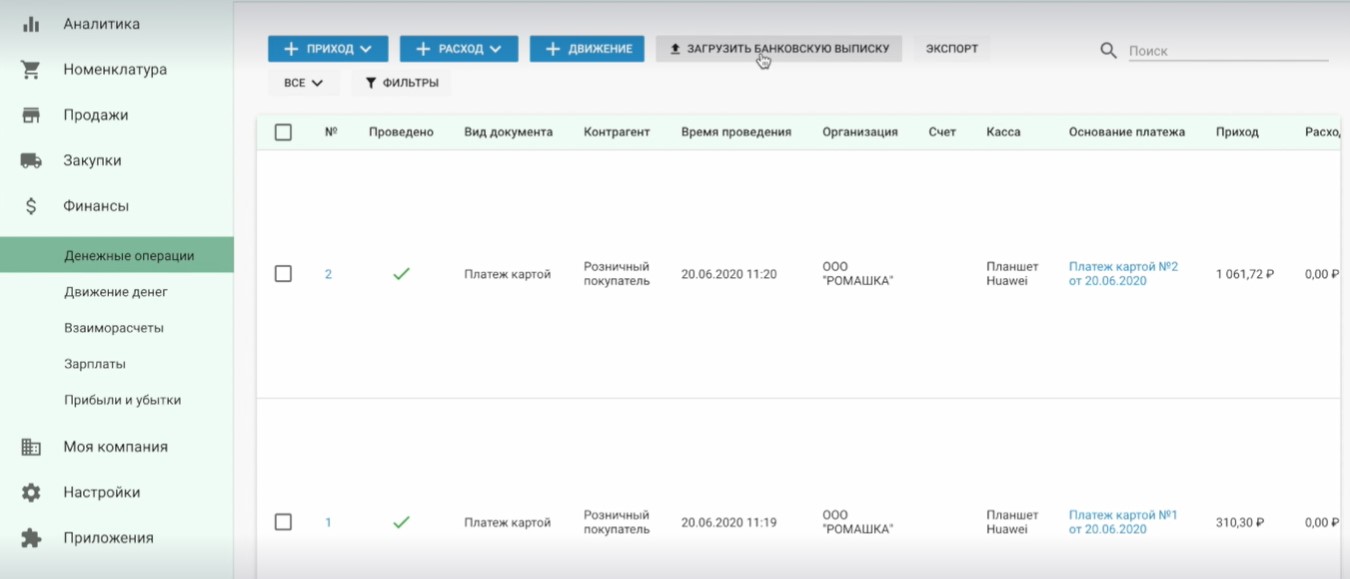Sort by Время проведения column header
The width and height of the screenshot is (1350, 579).
(736, 132)
